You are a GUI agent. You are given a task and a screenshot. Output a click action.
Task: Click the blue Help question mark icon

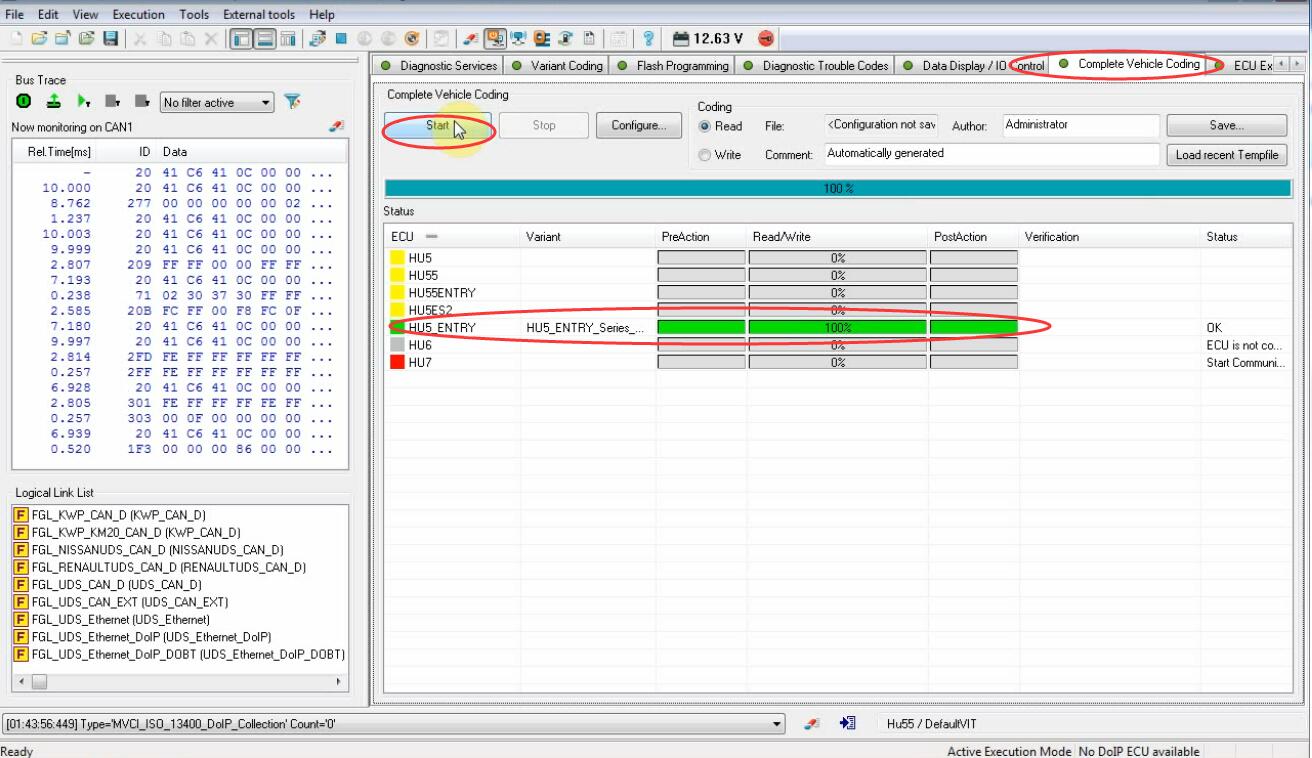click(648, 39)
